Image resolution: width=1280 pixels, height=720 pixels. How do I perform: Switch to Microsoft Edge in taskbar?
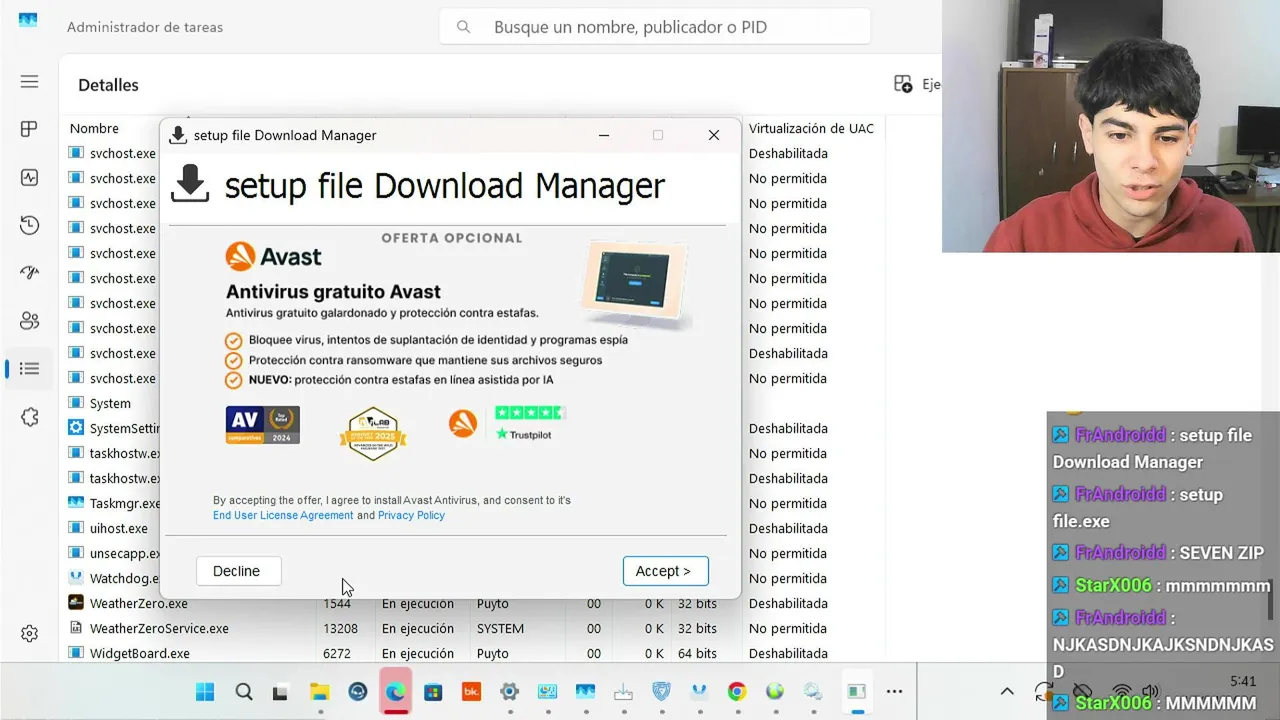pyautogui.click(x=395, y=691)
